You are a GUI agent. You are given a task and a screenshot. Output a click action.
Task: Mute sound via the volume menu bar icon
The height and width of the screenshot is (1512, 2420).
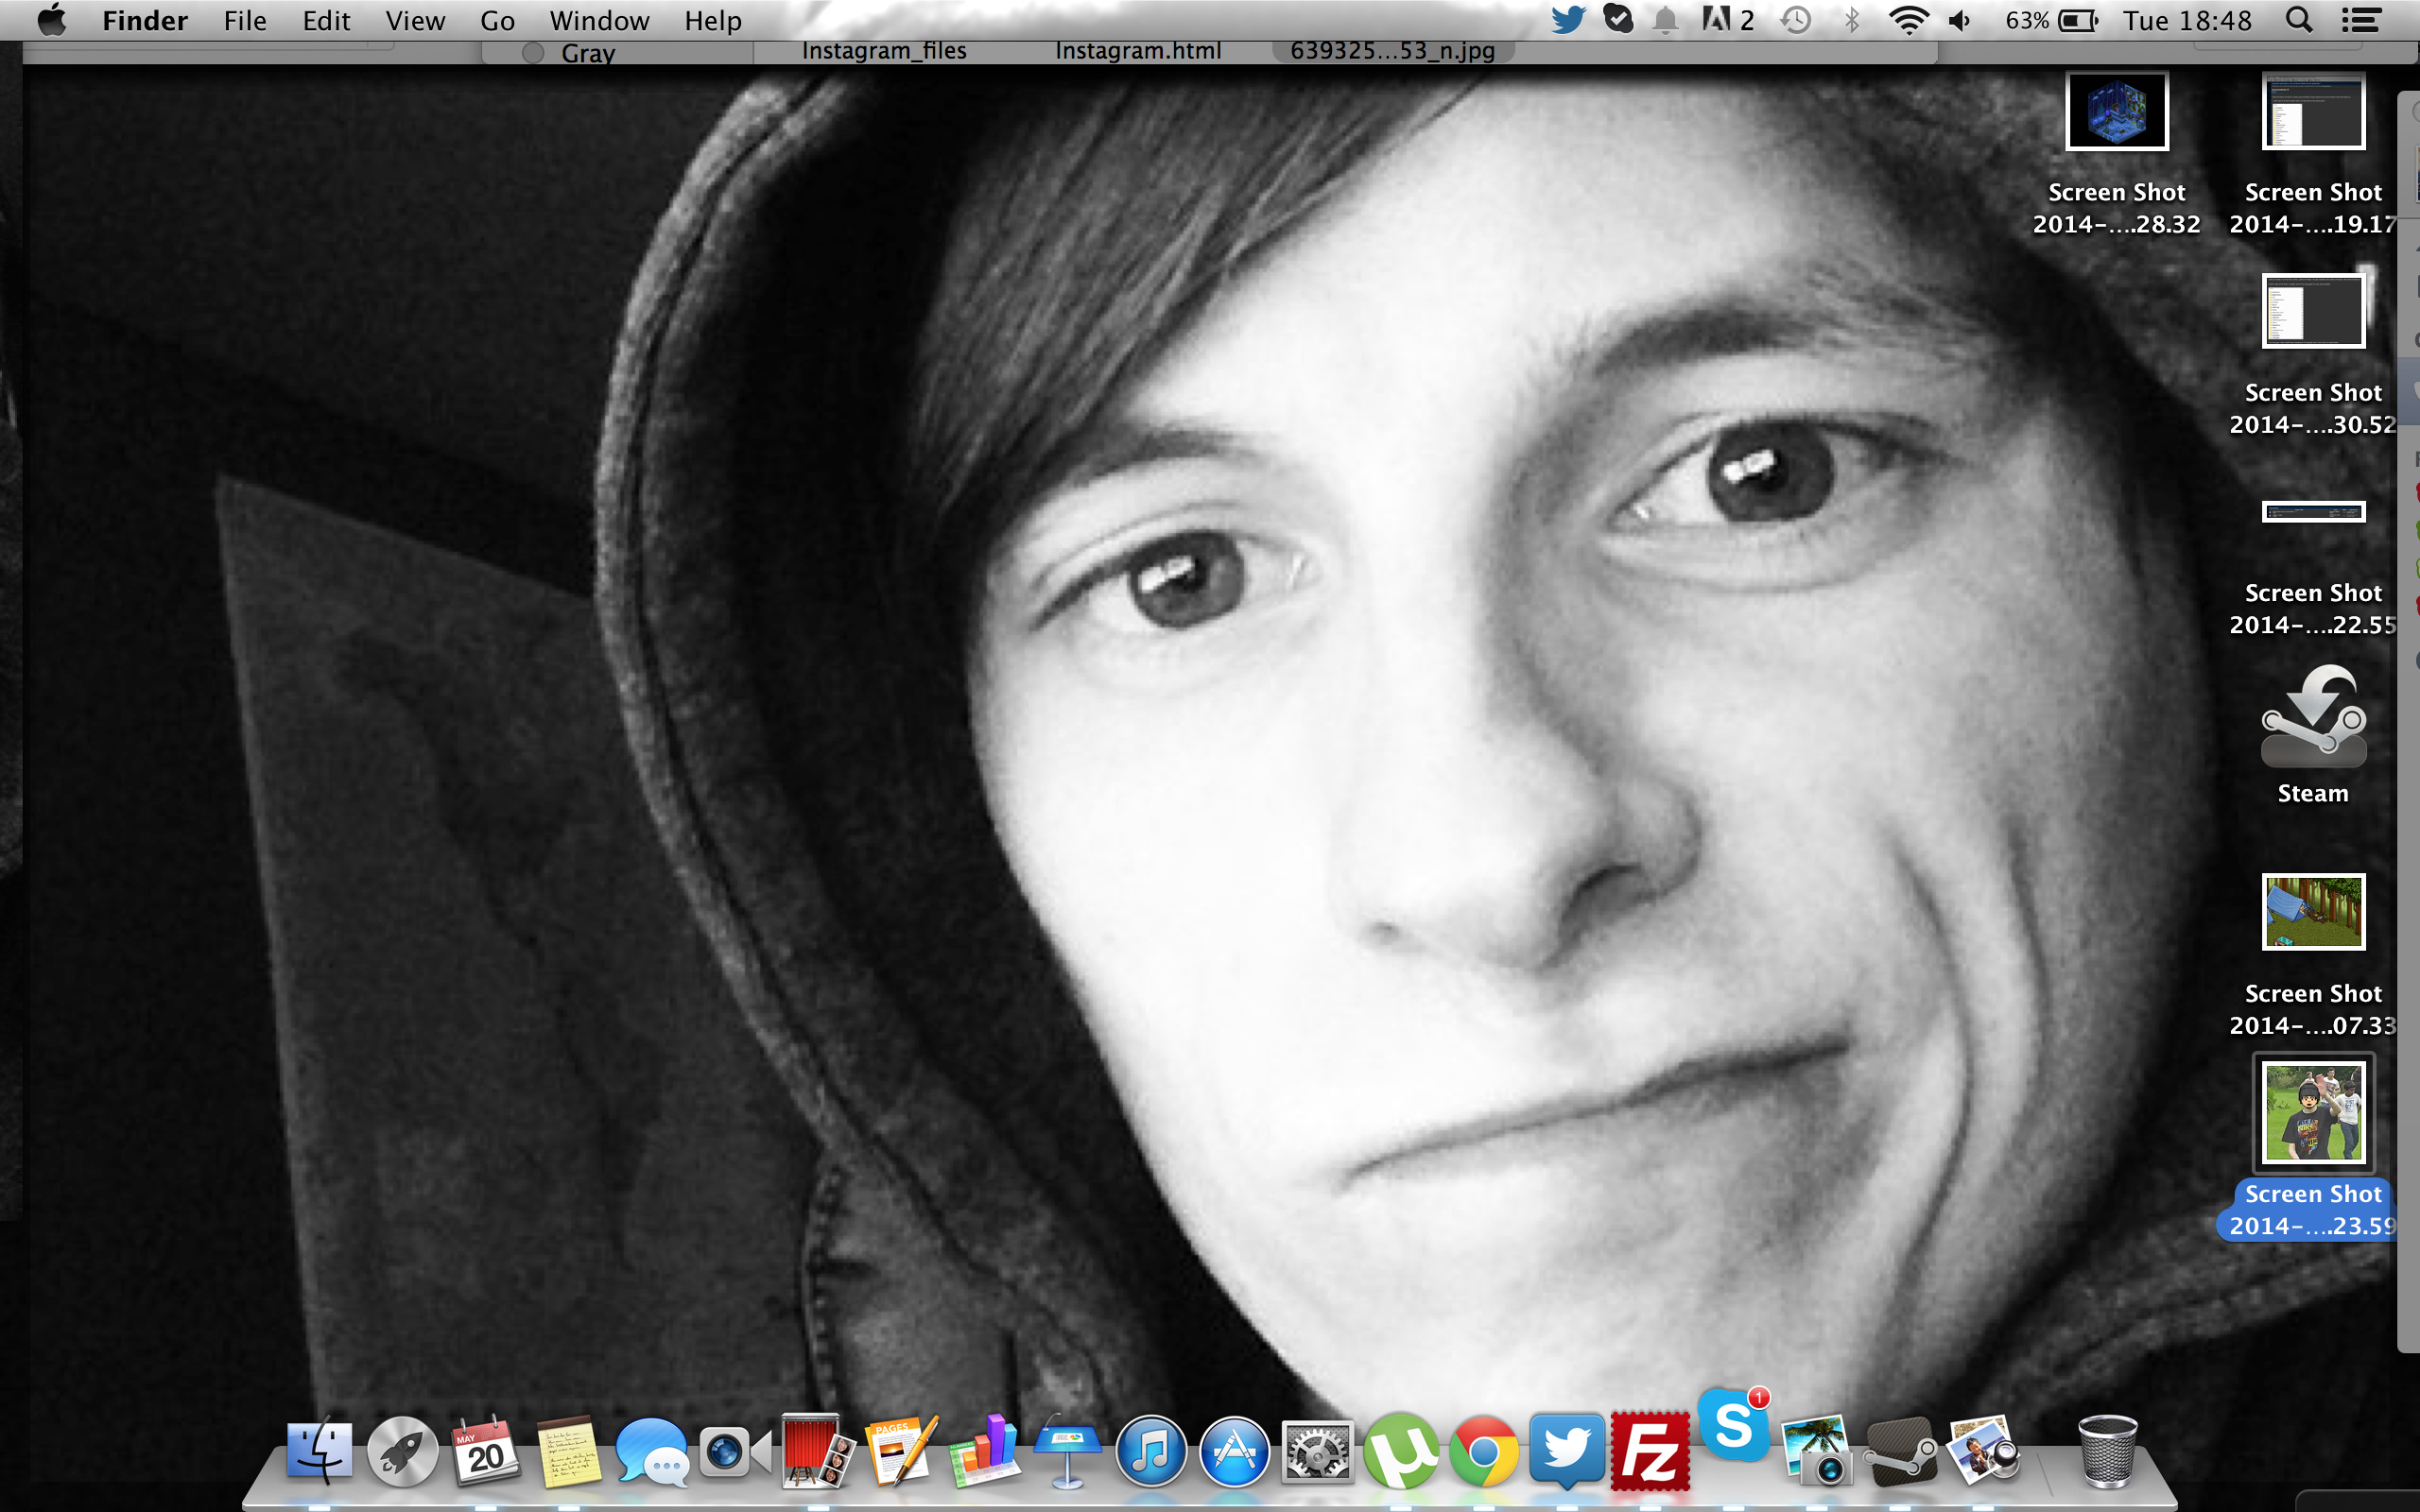pyautogui.click(x=1959, y=20)
